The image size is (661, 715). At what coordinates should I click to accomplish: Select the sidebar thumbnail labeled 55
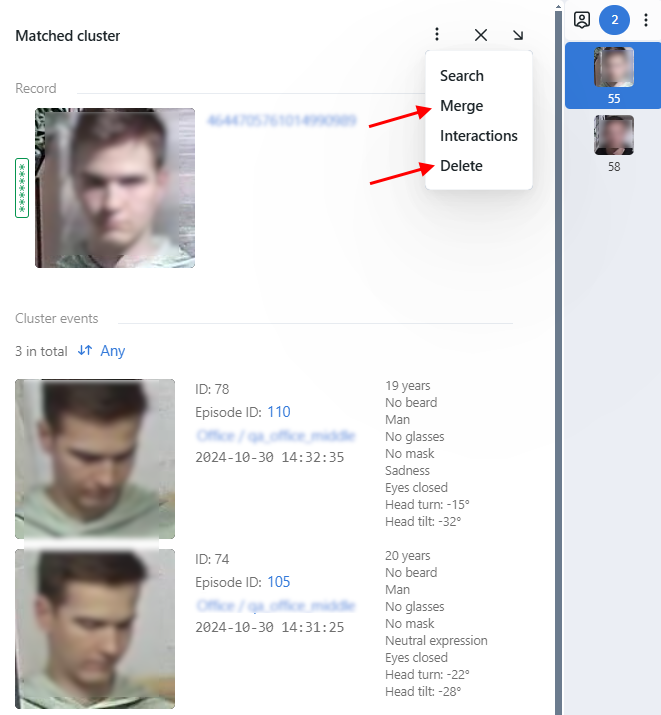tap(614, 75)
